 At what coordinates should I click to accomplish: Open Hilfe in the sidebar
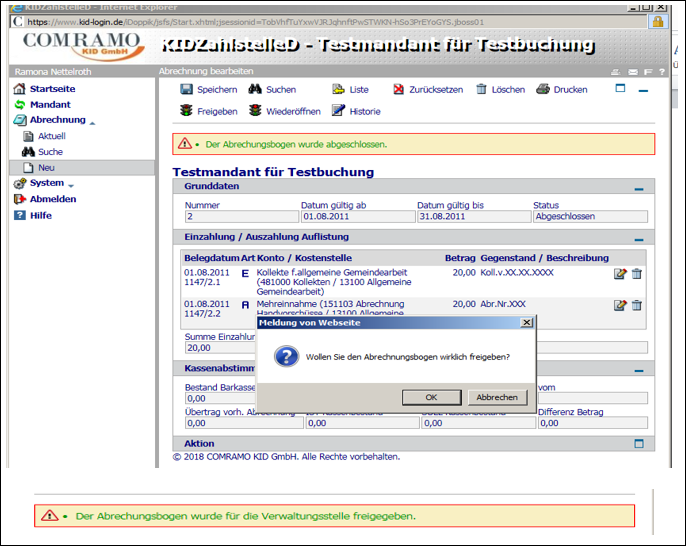pos(41,215)
